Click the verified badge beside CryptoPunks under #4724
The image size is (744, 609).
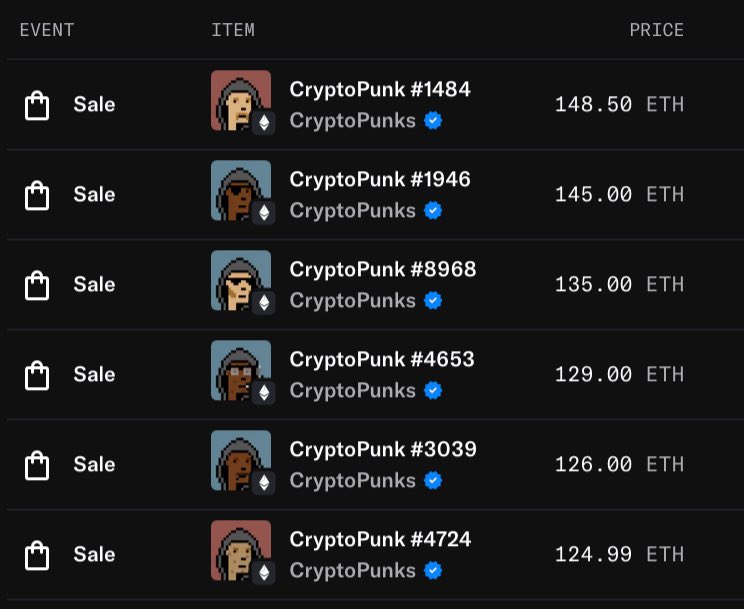433,571
